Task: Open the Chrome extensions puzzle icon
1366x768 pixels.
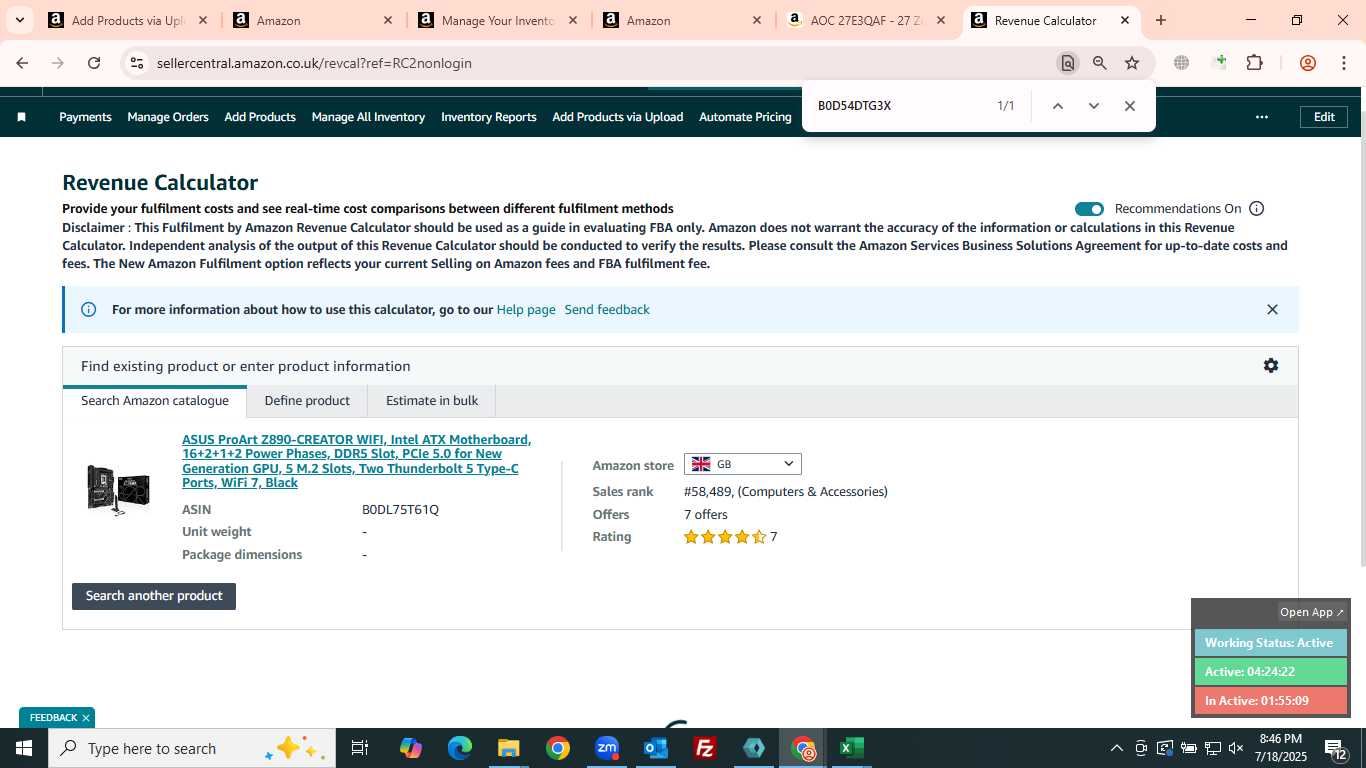Action: click(x=1254, y=63)
